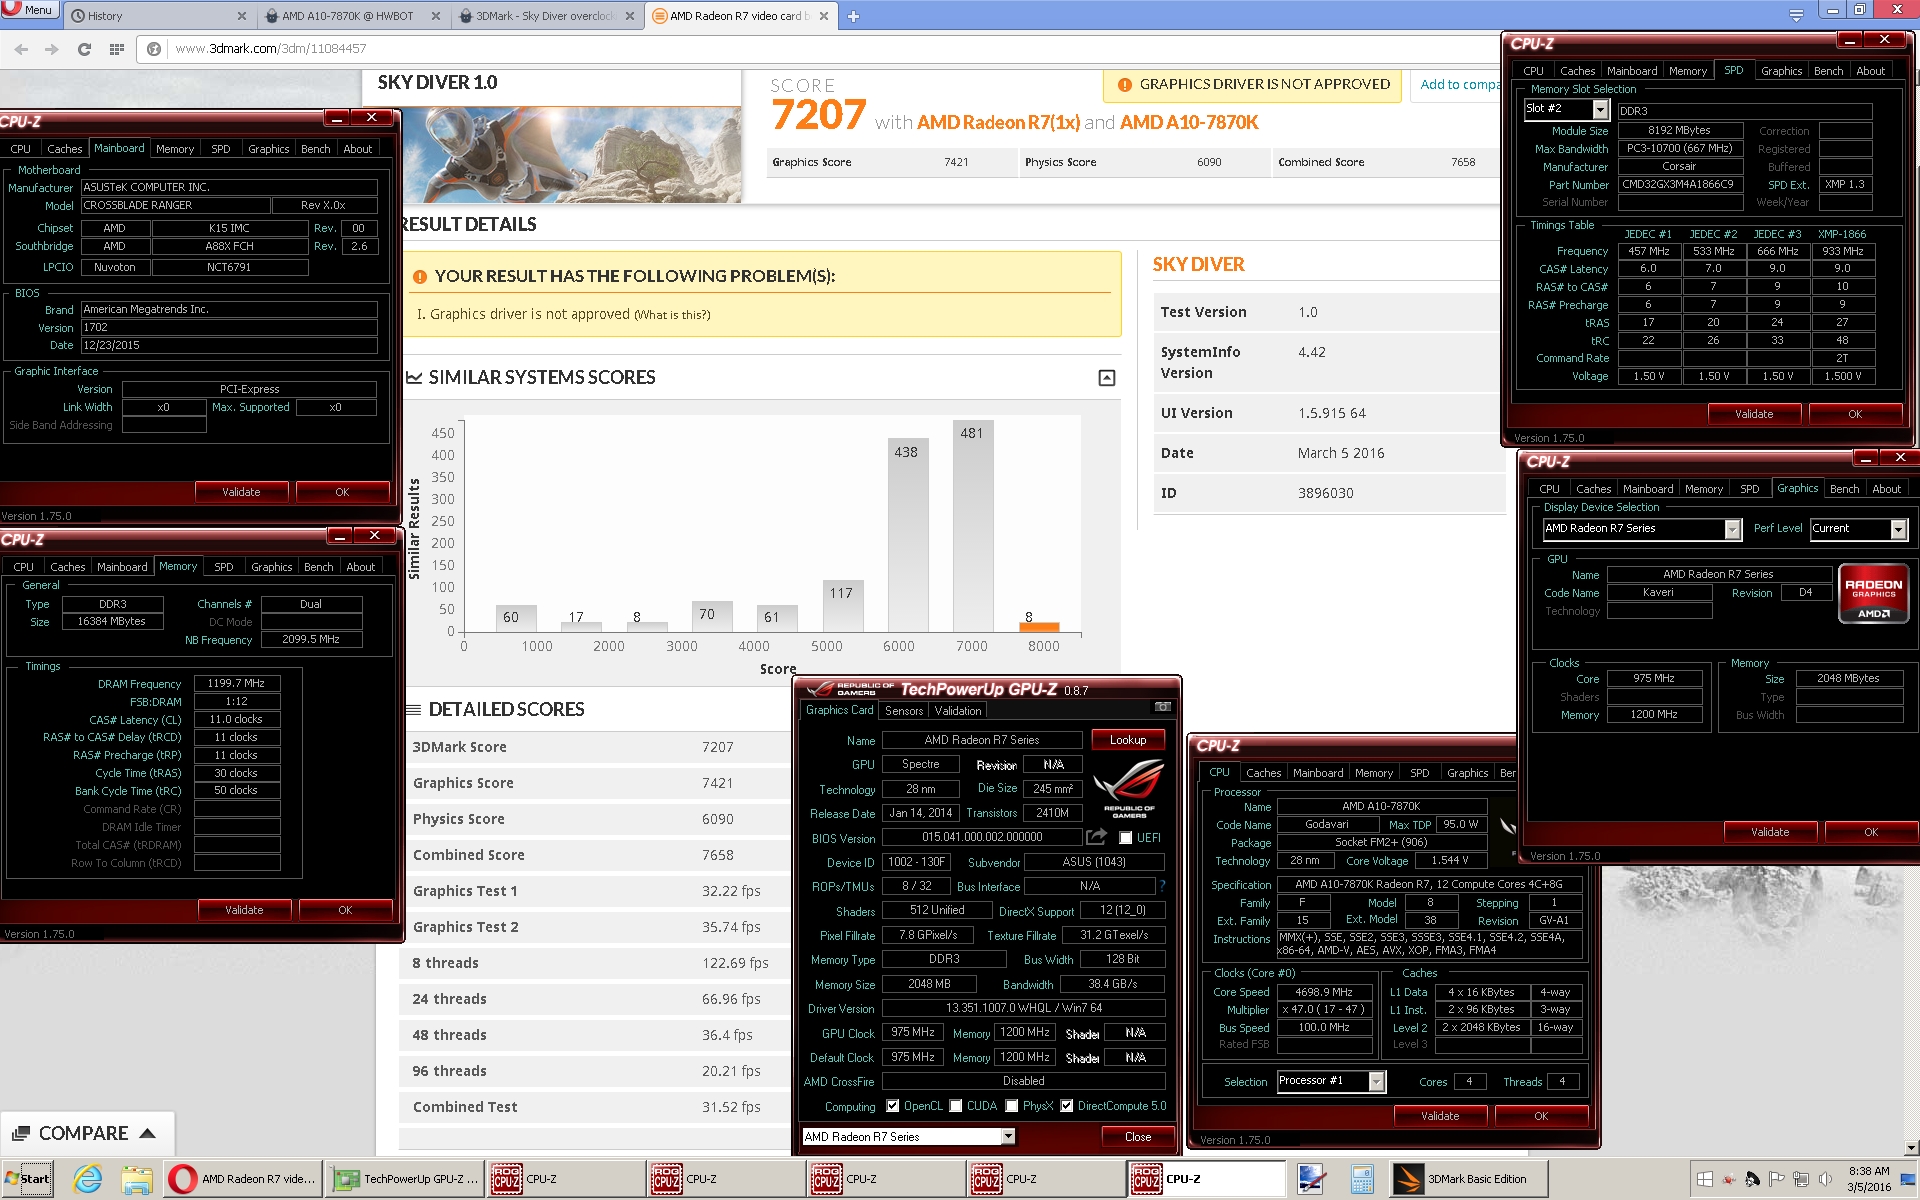The height and width of the screenshot is (1200, 1920).
Task: Switch to 3DMark Basic Edition taskbar item
Action: [1467, 1179]
